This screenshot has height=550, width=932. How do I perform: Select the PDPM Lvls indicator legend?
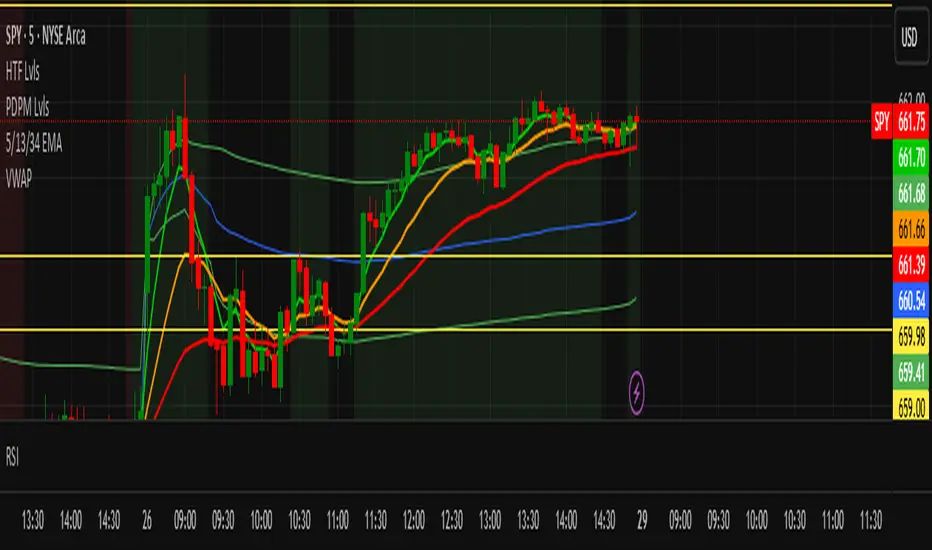(x=27, y=108)
